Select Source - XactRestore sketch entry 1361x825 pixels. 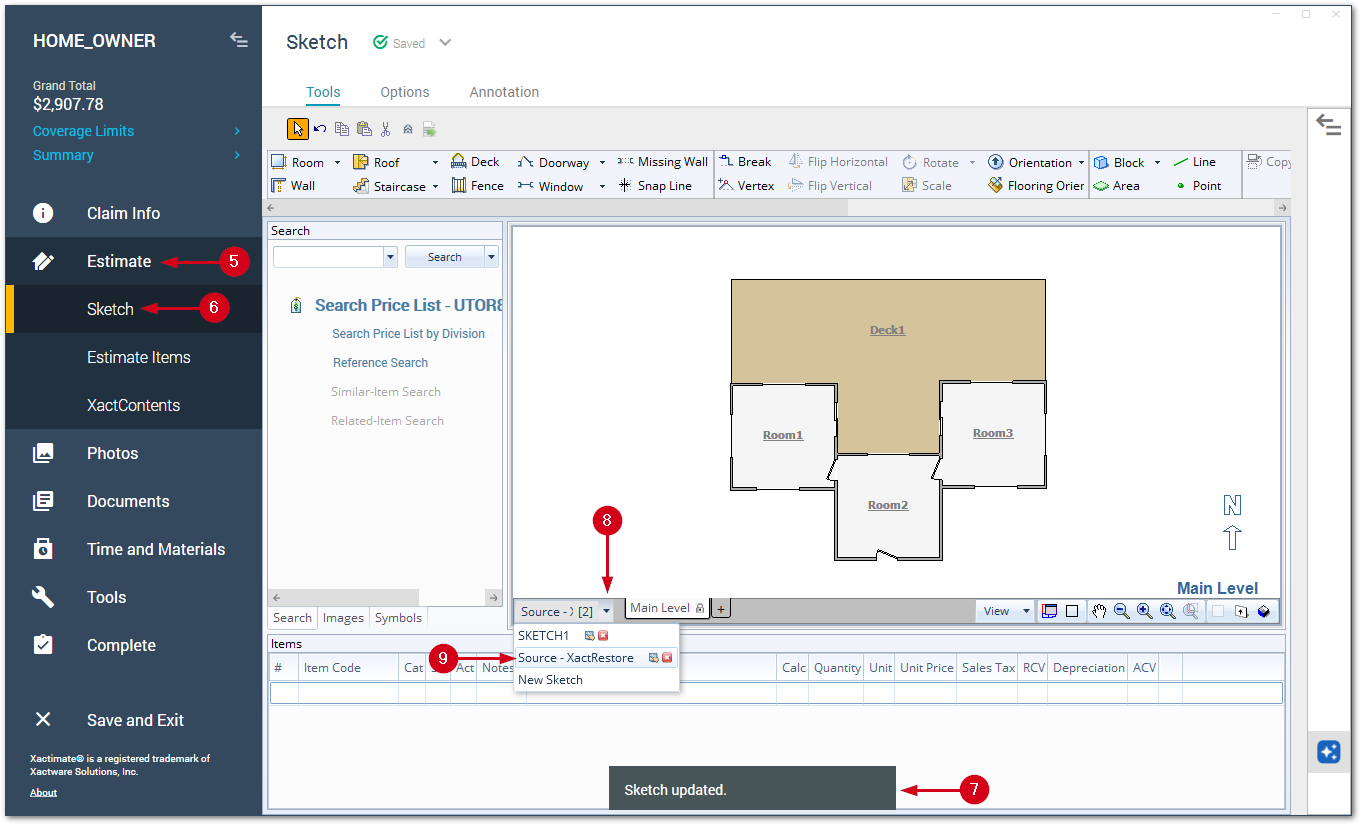[576, 658]
